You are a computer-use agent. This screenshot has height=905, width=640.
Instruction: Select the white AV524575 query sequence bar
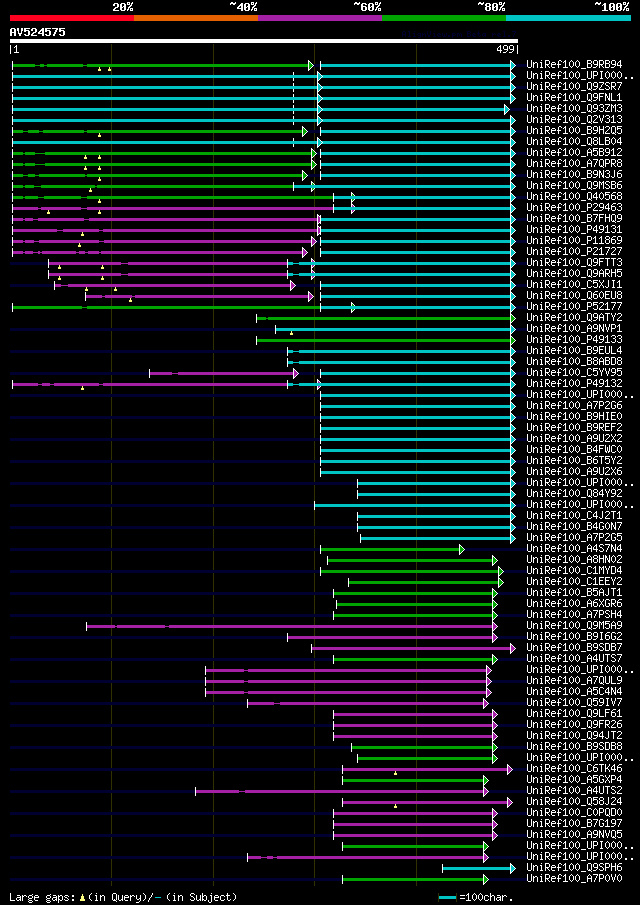tap(264, 41)
